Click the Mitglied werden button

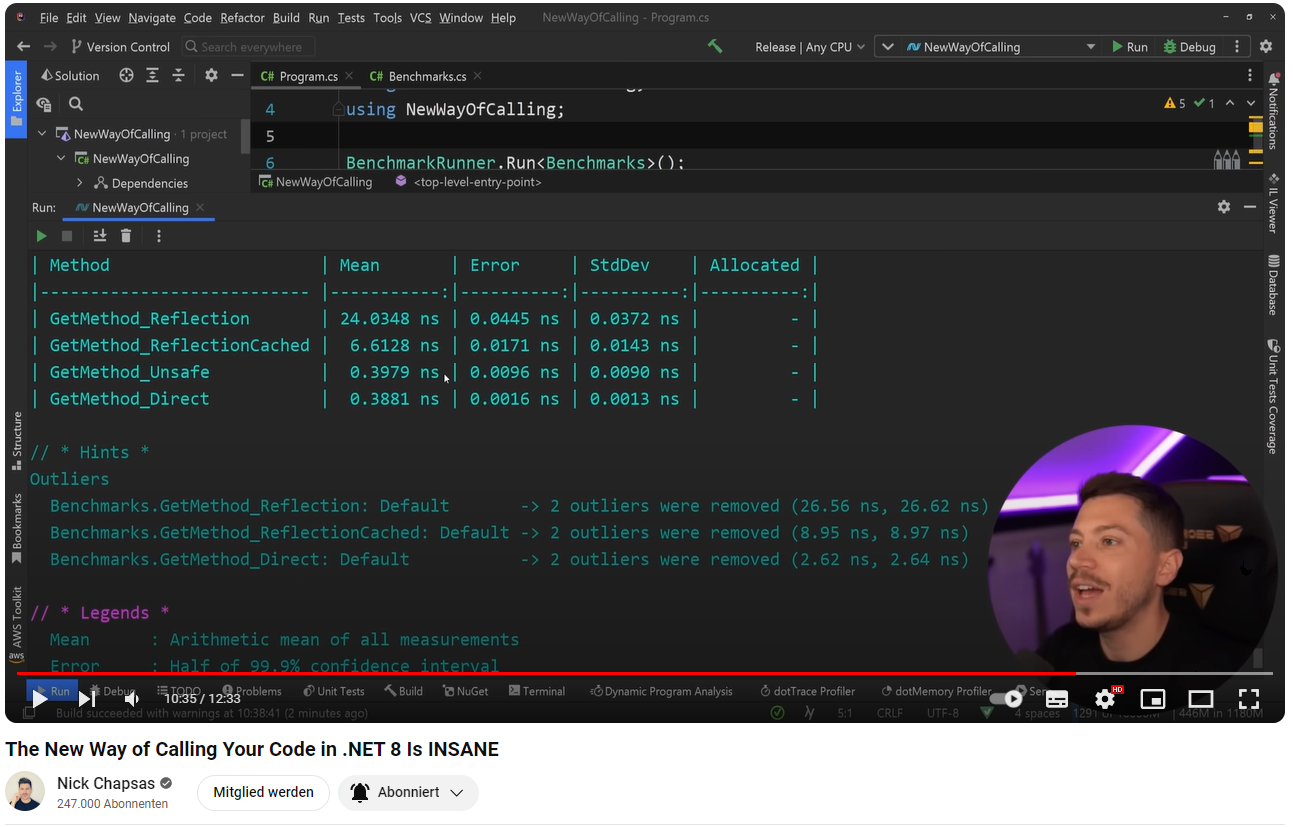(263, 792)
